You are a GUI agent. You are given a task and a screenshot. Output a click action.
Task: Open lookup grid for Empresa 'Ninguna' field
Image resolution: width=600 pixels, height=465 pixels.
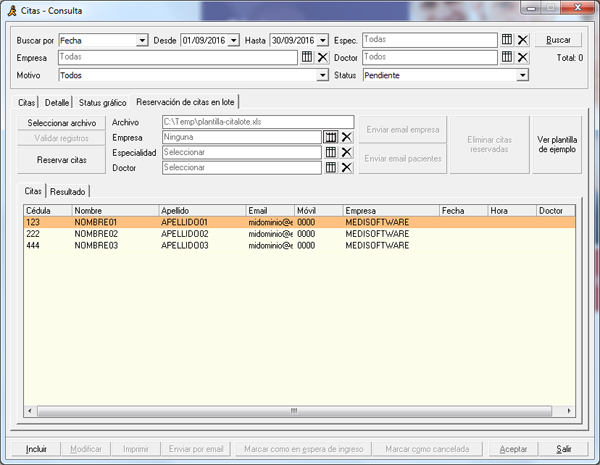tap(331, 137)
